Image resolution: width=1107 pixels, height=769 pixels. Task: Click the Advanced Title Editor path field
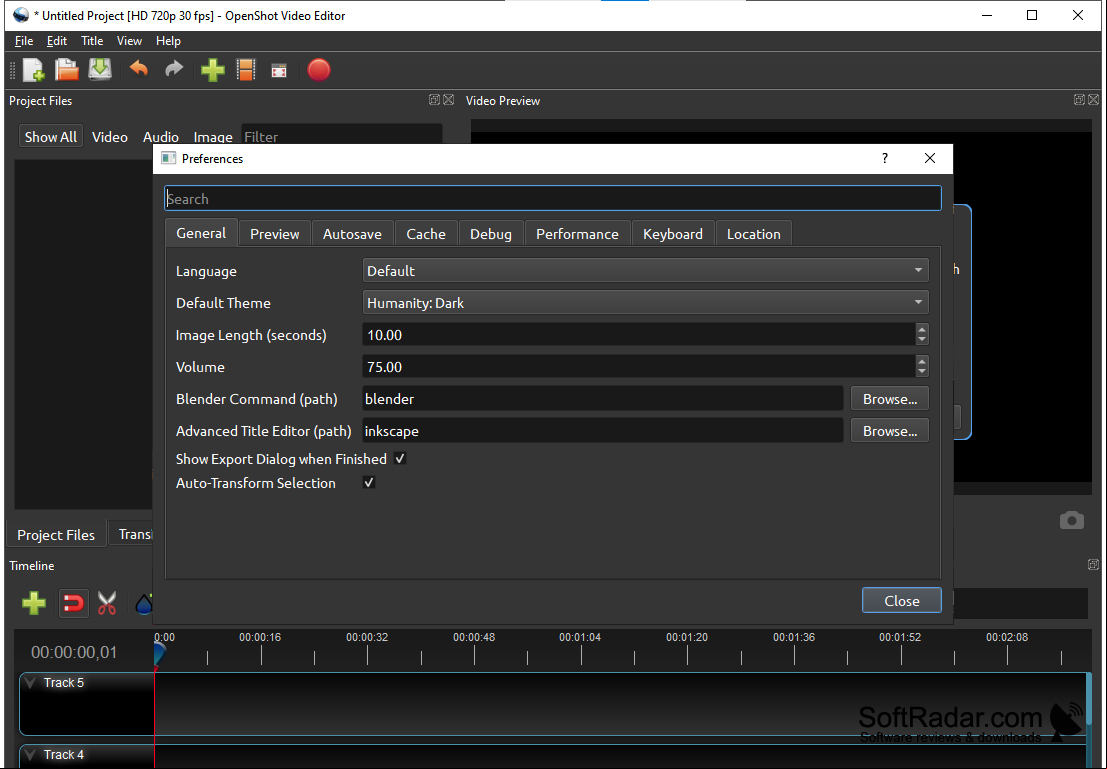(x=603, y=431)
